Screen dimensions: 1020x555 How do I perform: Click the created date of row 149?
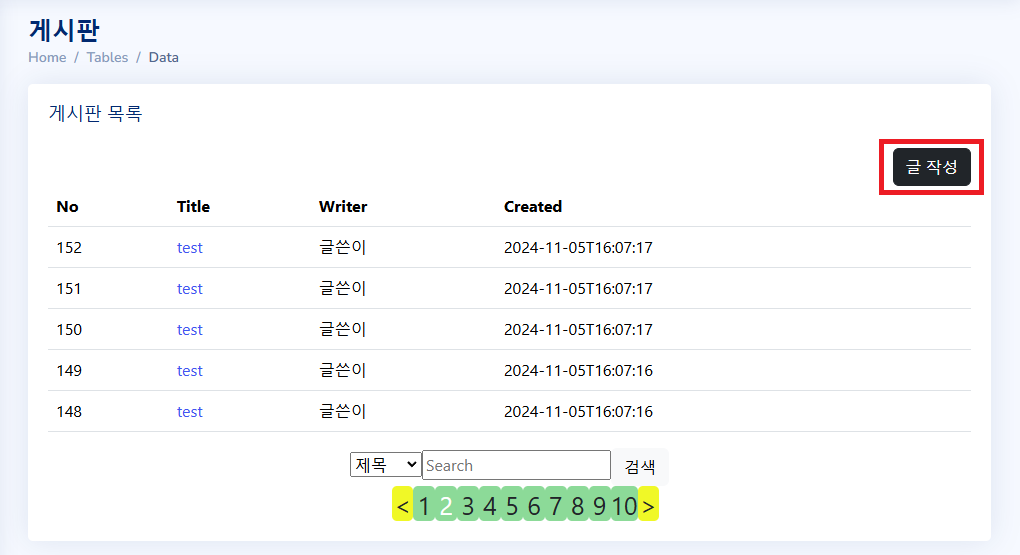click(x=578, y=371)
